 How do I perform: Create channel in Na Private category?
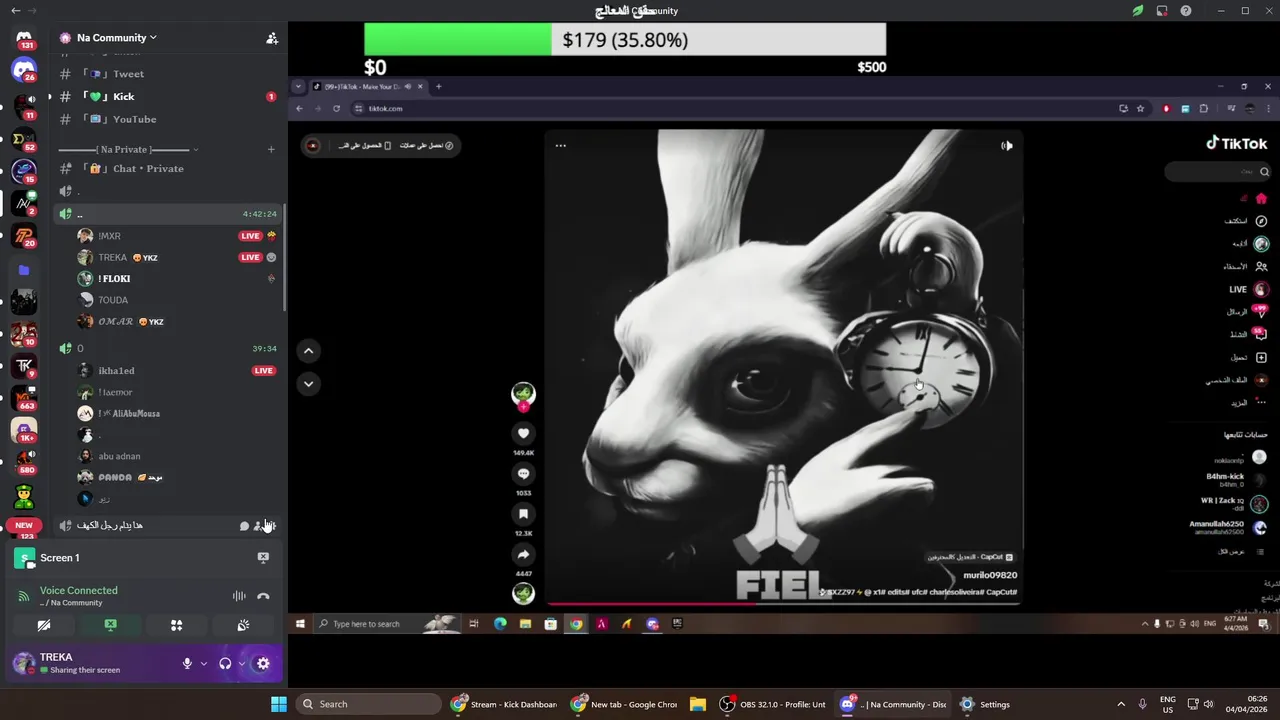271,149
